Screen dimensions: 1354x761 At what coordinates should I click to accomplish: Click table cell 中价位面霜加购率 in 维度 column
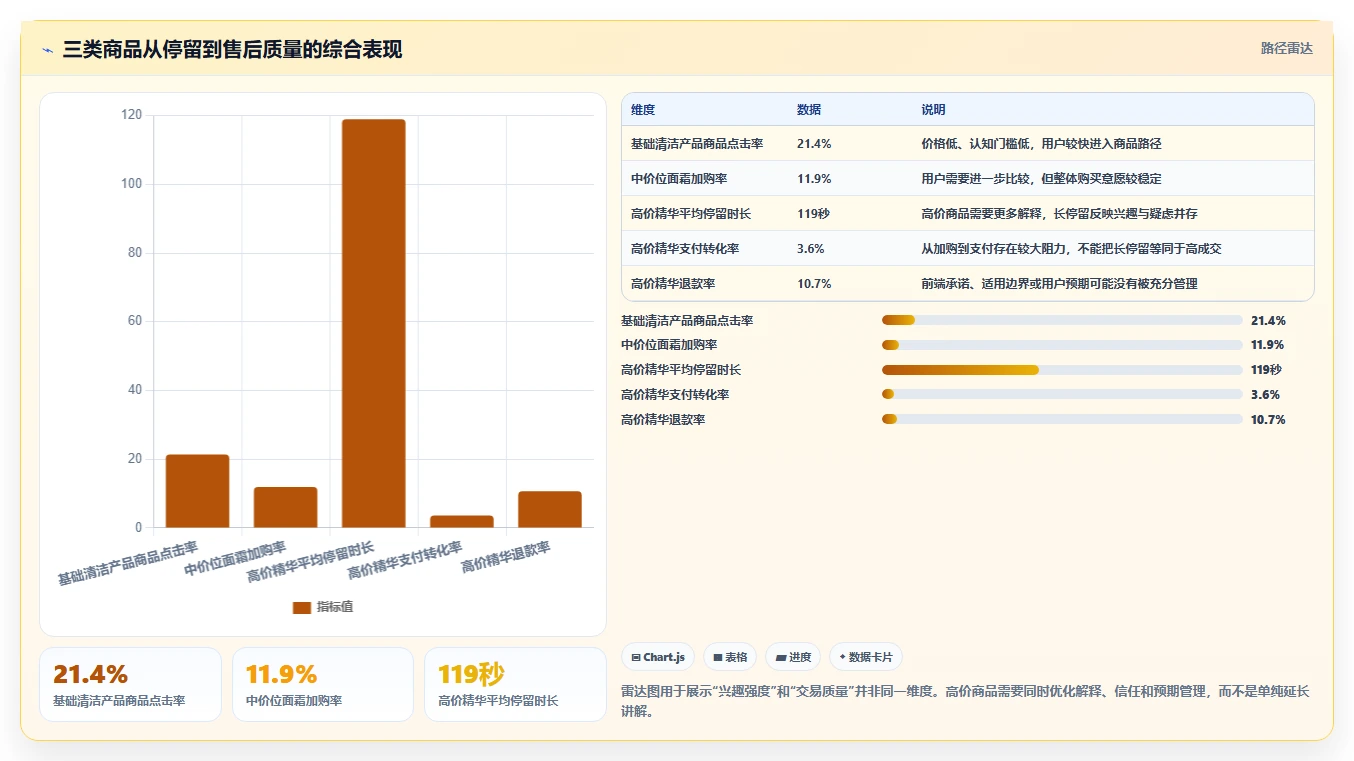tap(679, 179)
